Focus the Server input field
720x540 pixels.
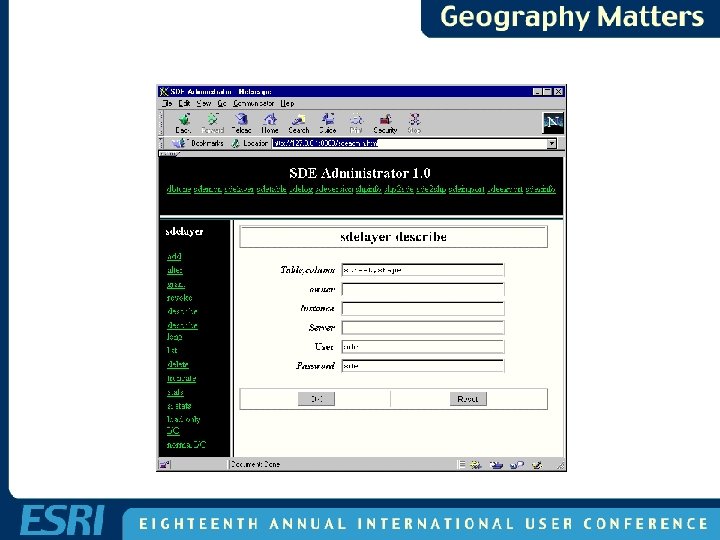[422, 327]
